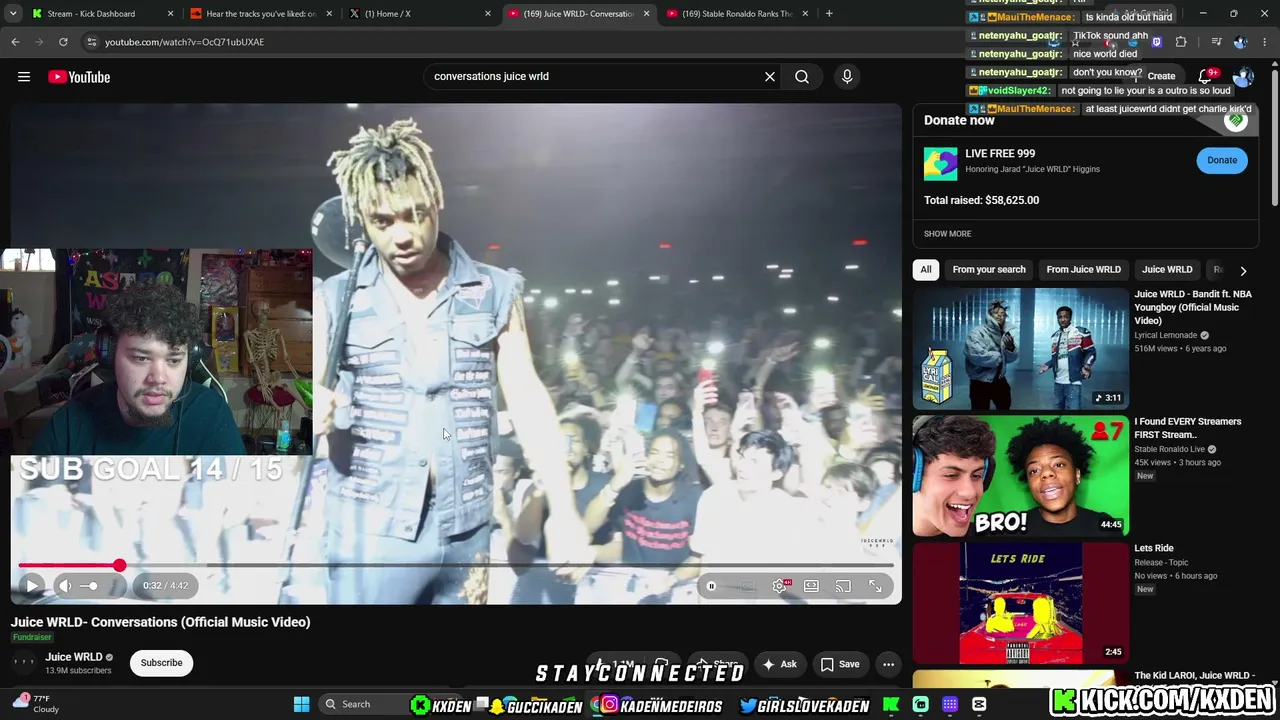Image resolution: width=1280 pixels, height=720 pixels.
Task: Open the weather widget showing 77°F
Action: [36, 703]
